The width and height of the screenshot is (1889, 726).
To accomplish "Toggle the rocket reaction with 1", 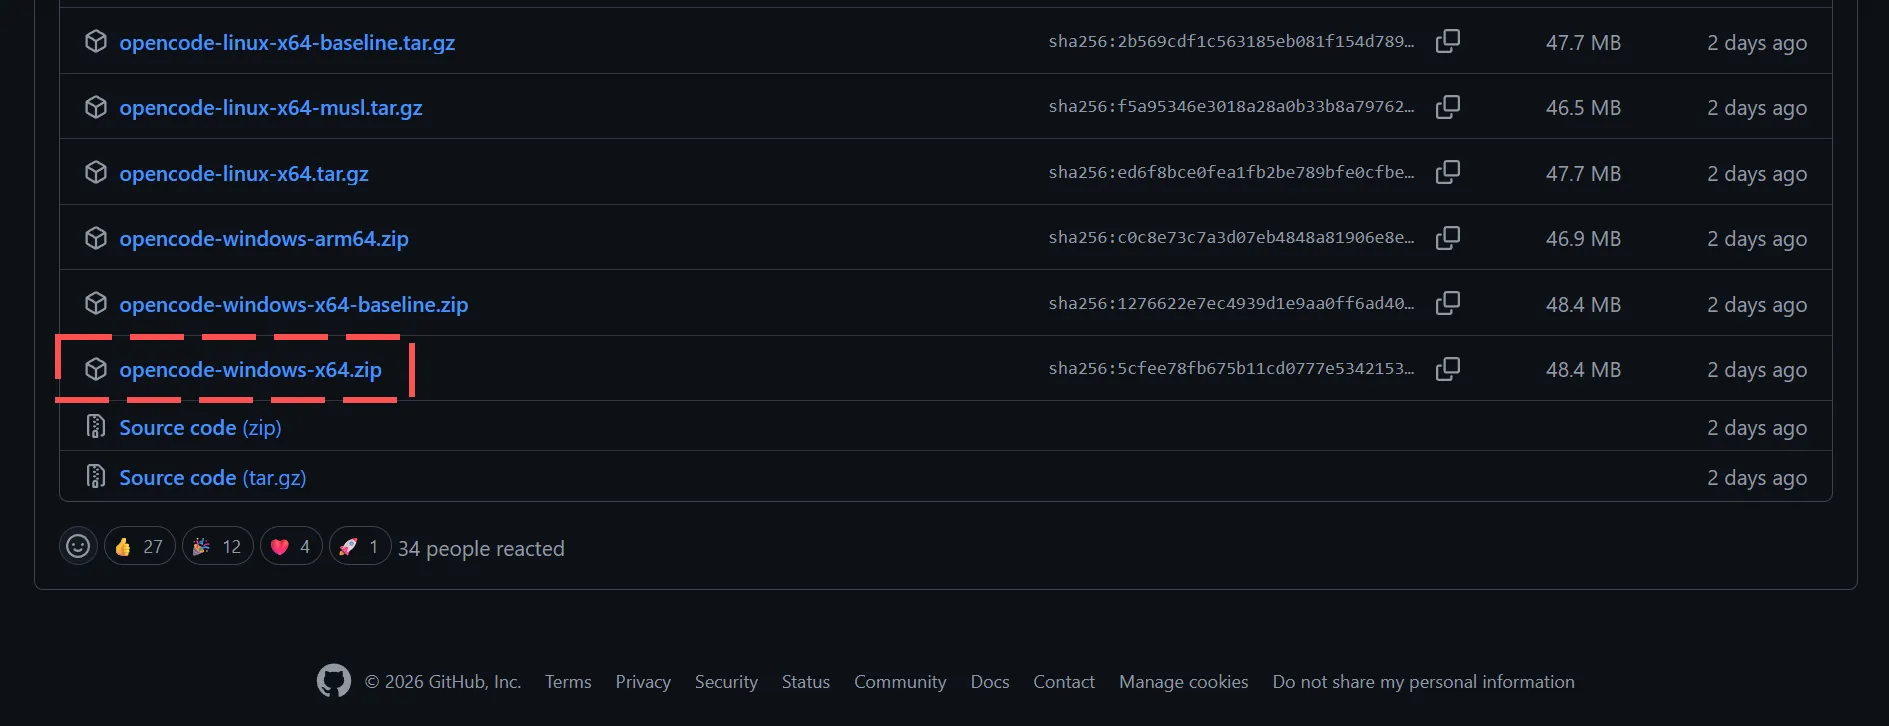I will [x=359, y=546].
